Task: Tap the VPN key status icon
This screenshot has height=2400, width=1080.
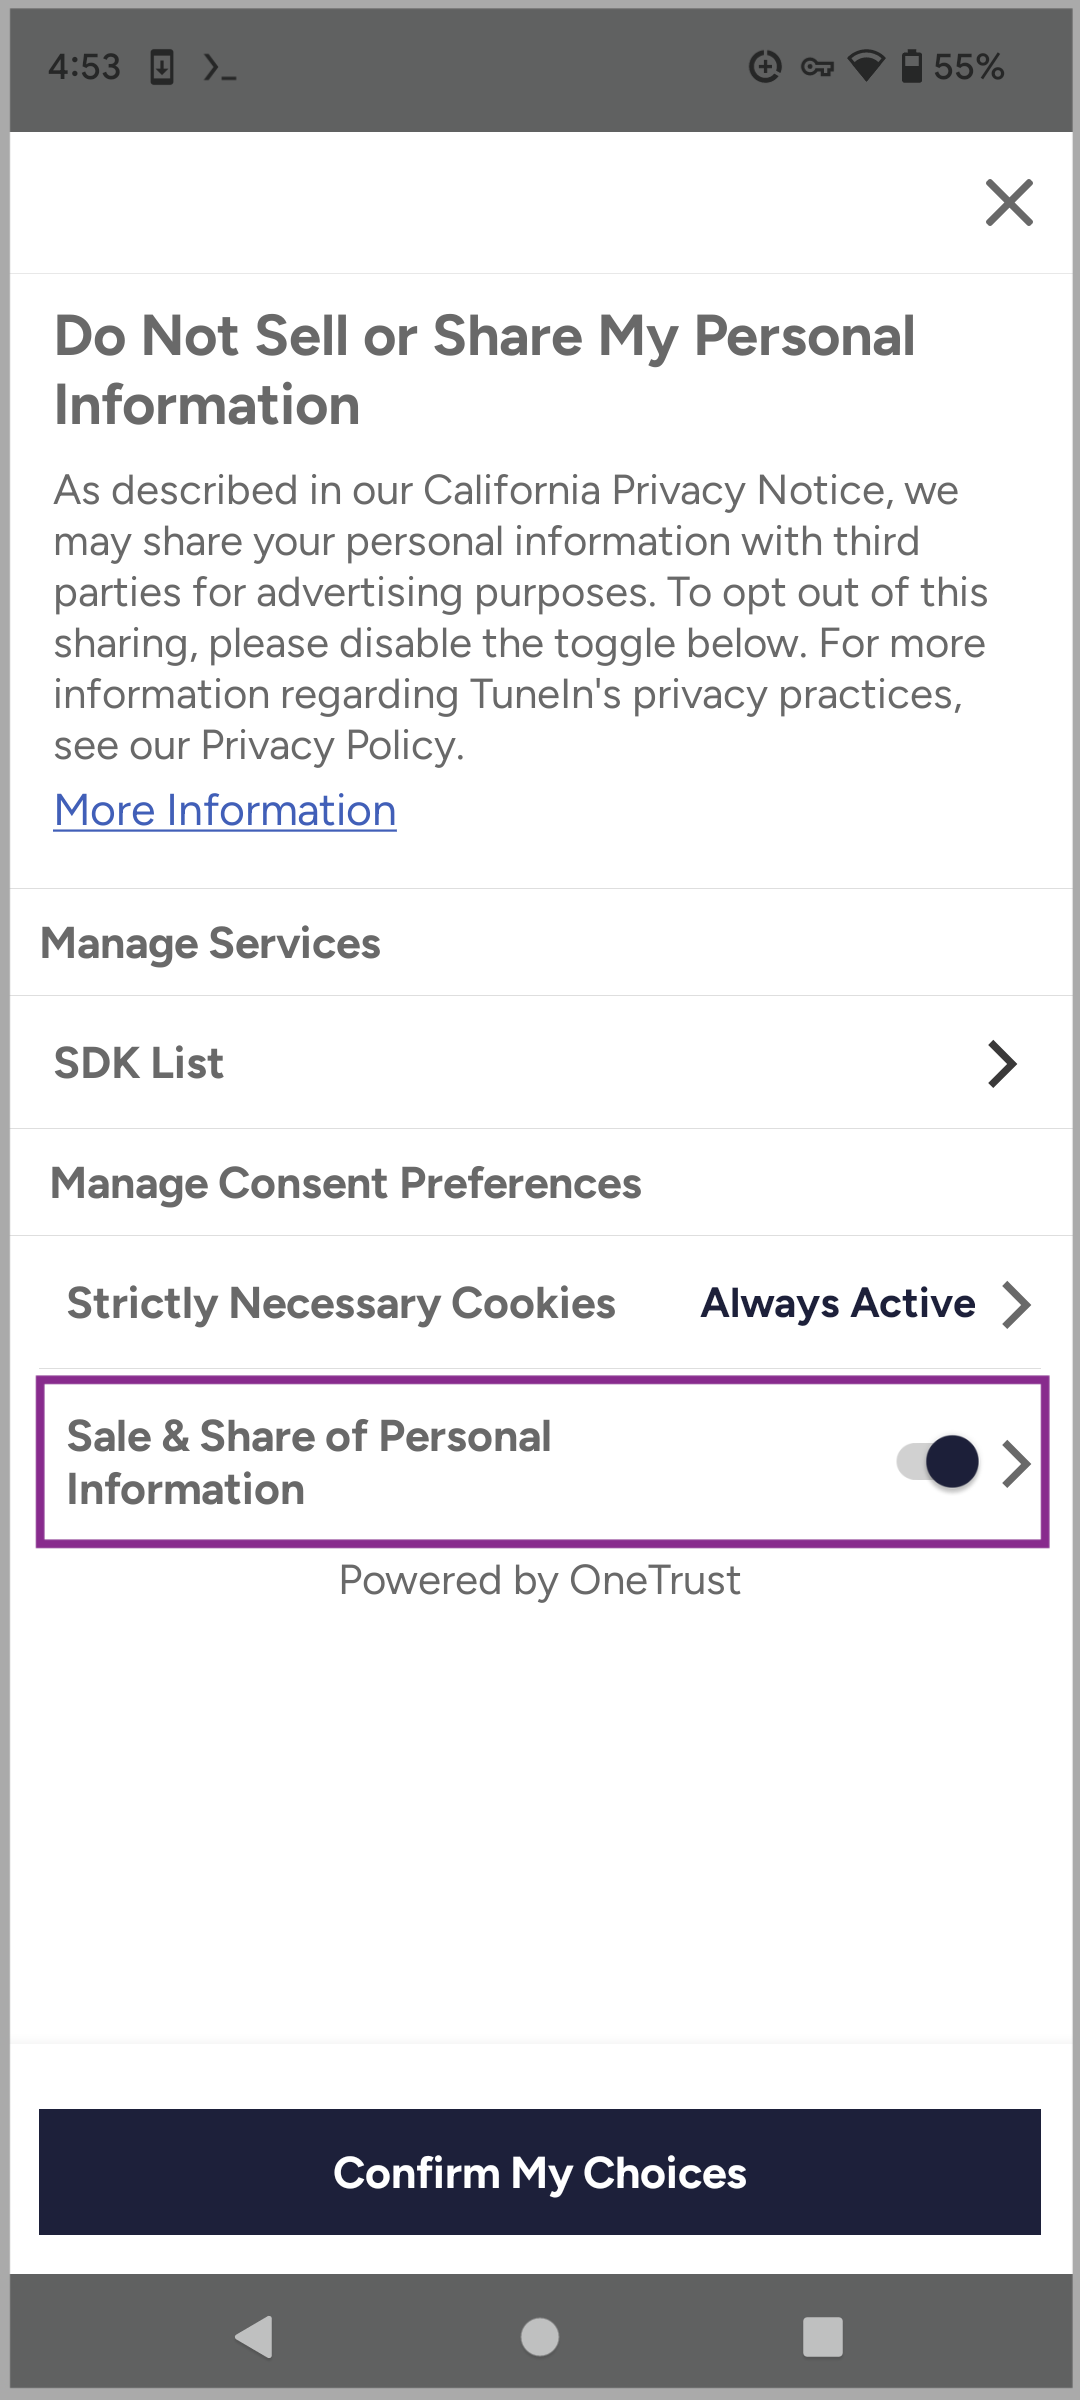Action: (x=817, y=67)
